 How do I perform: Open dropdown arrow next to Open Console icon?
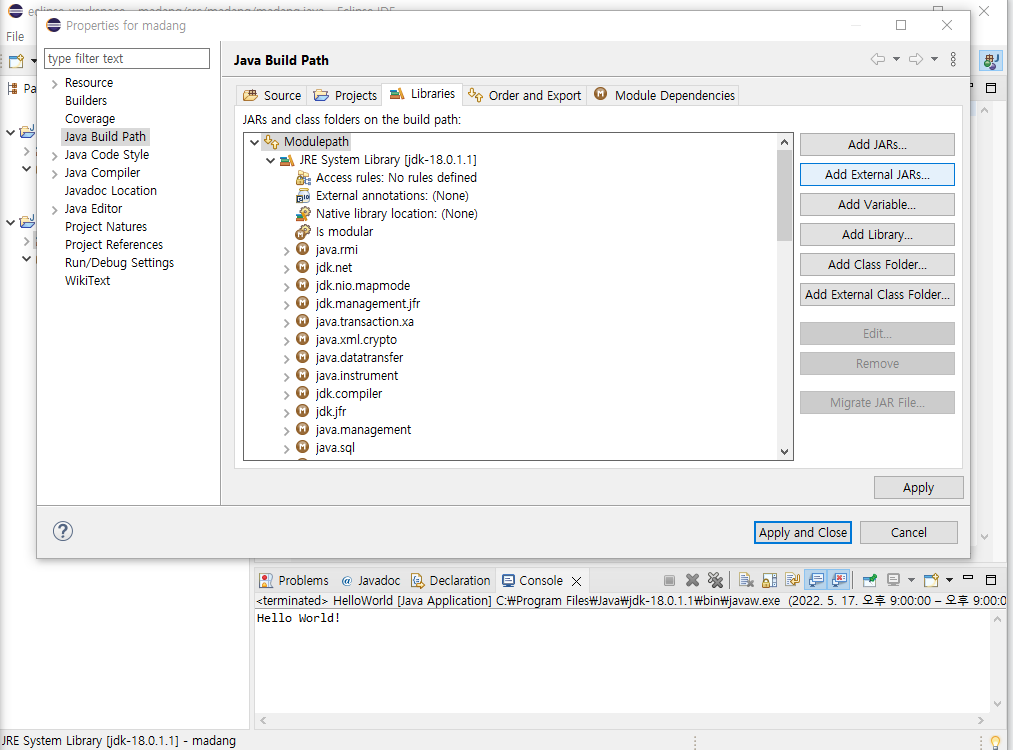[x=949, y=580]
